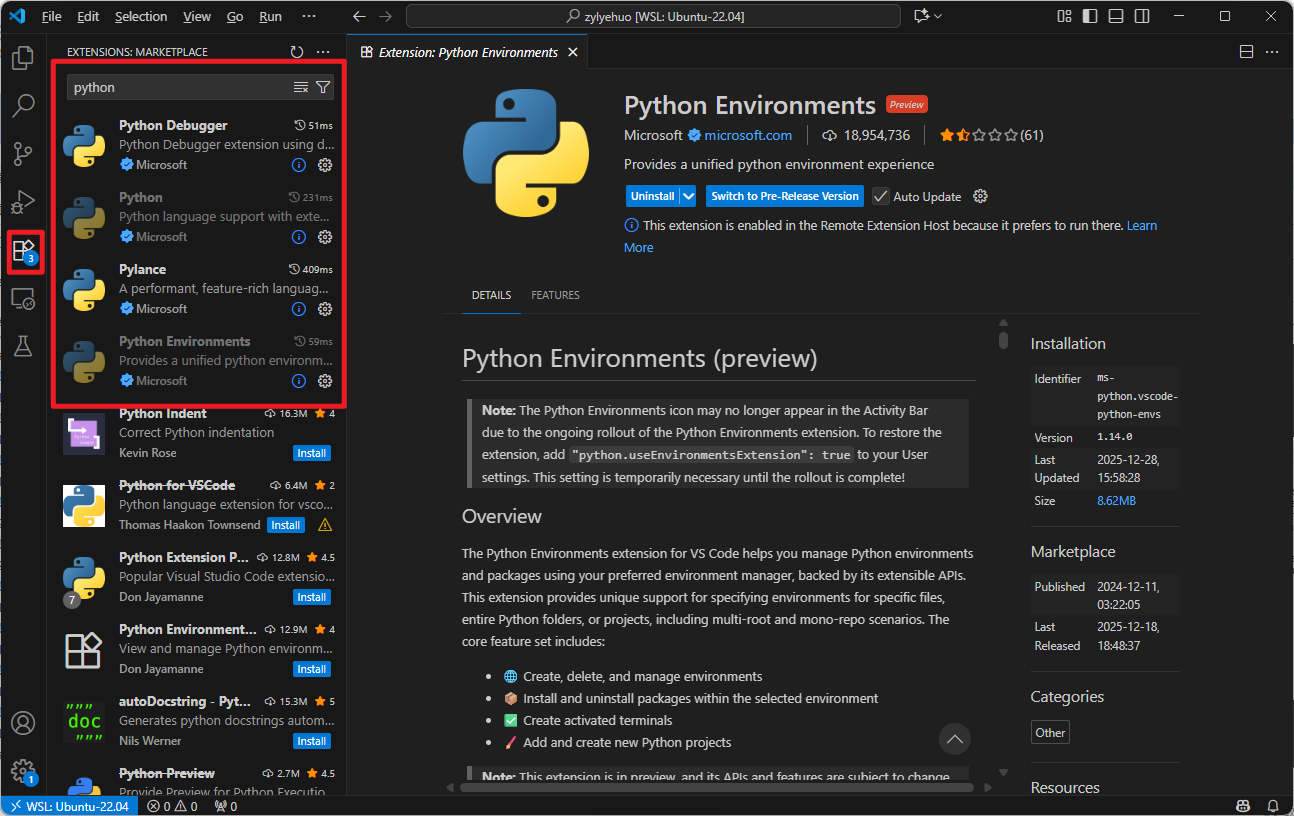Open the File menu

tap(52, 17)
